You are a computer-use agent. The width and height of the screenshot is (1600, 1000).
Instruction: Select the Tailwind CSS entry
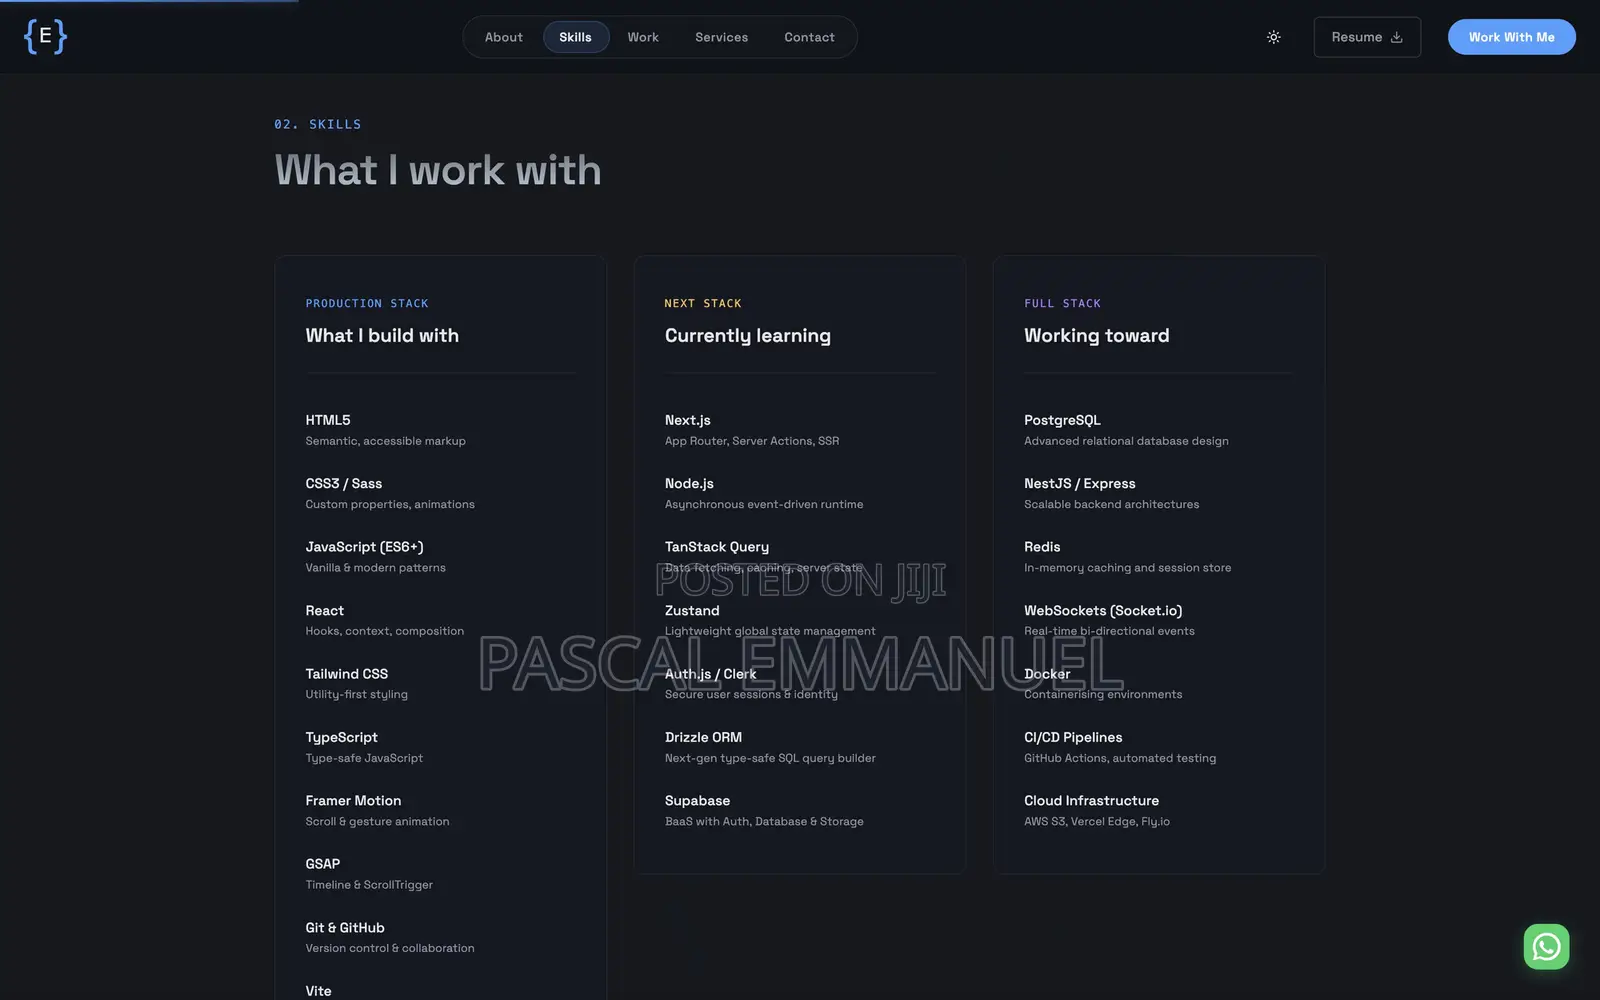tap(346, 674)
